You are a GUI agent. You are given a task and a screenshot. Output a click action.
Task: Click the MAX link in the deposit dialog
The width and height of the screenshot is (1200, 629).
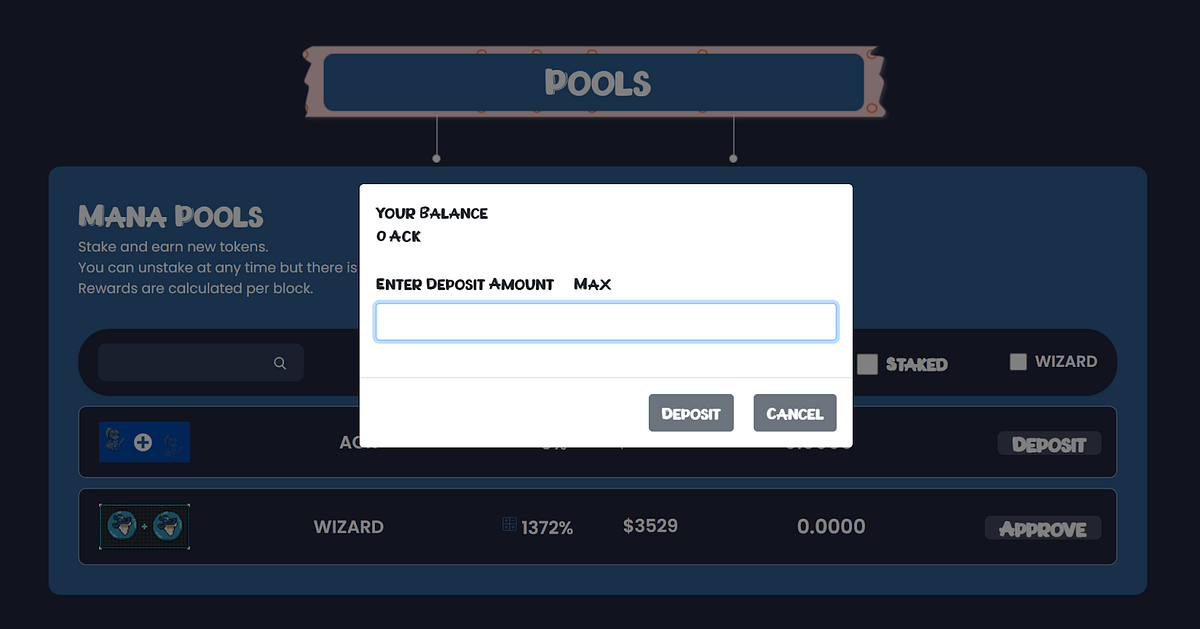[x=592, y=284]
